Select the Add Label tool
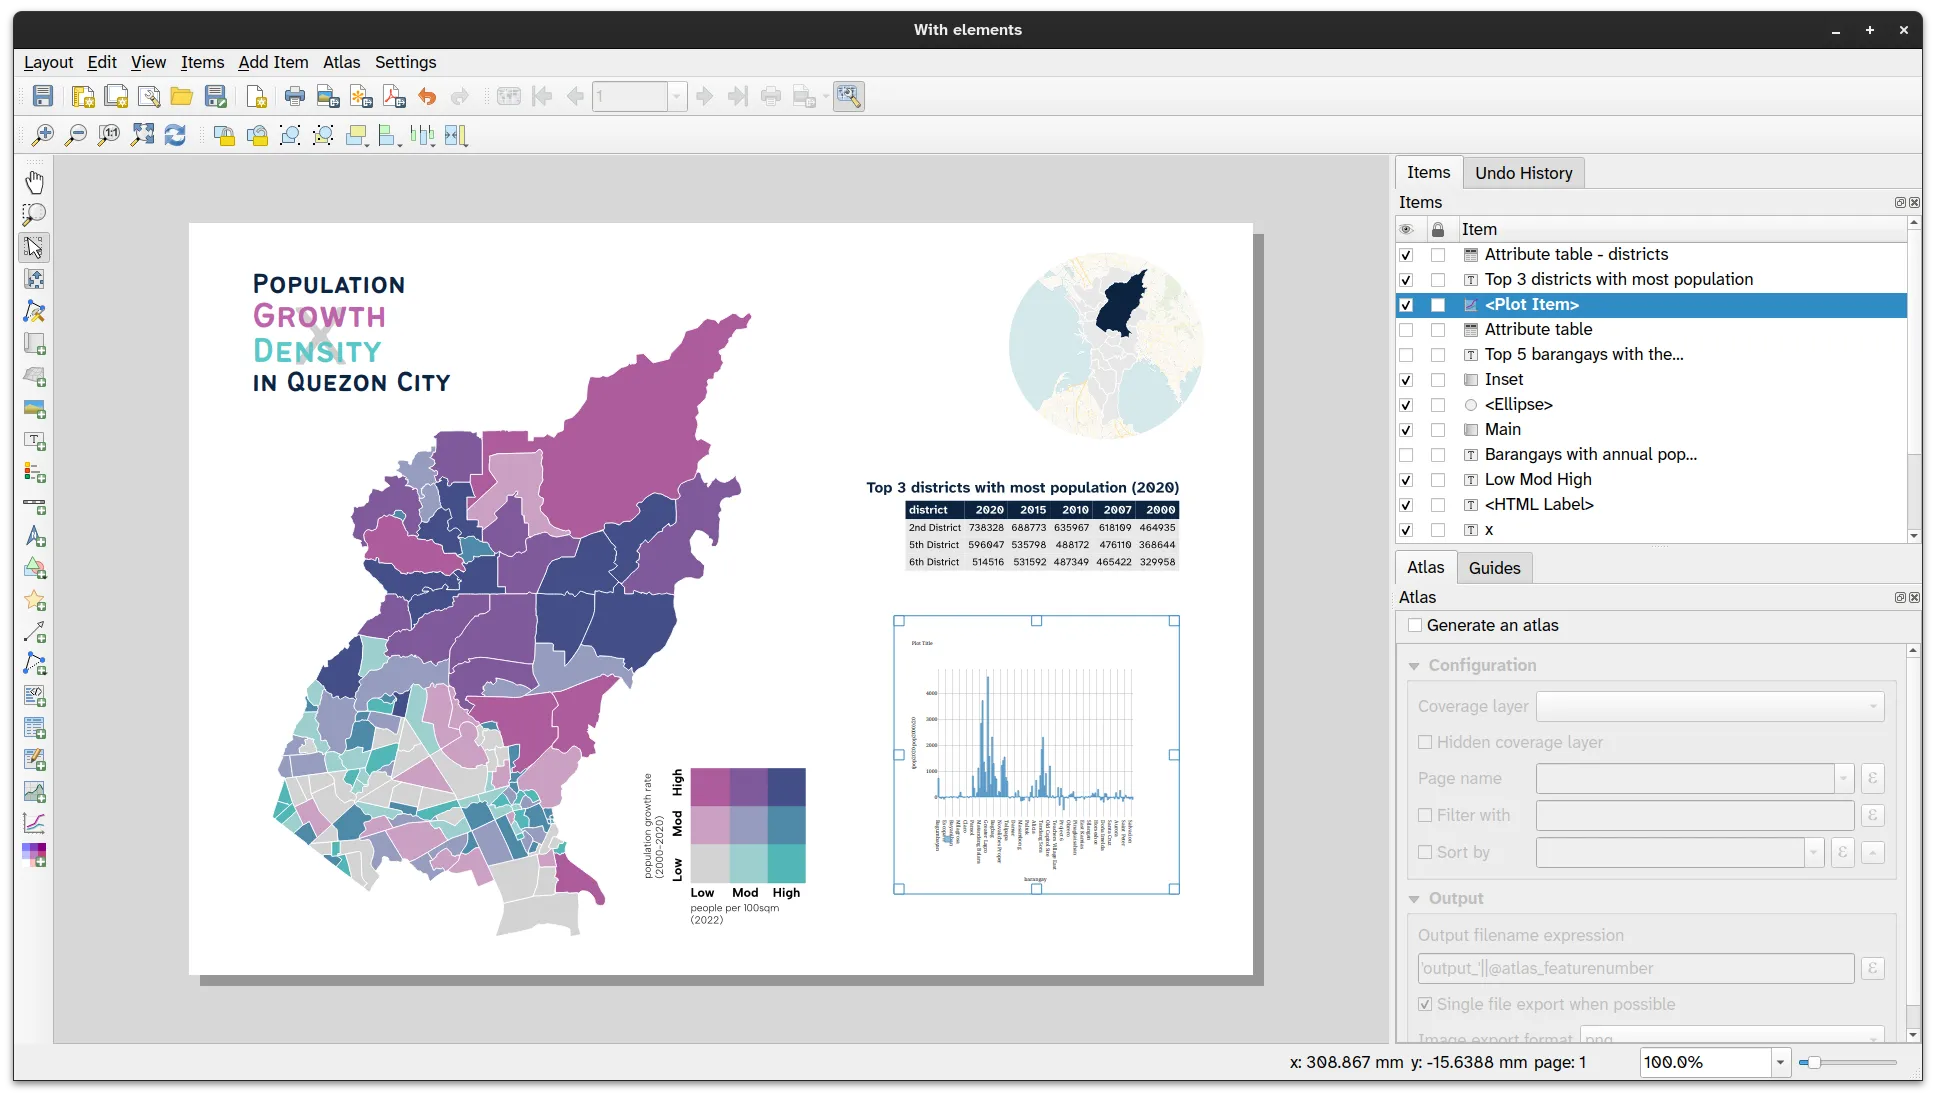This screenshot has height=1097, width=1936. pyautogui.click(x=34, y=441)
